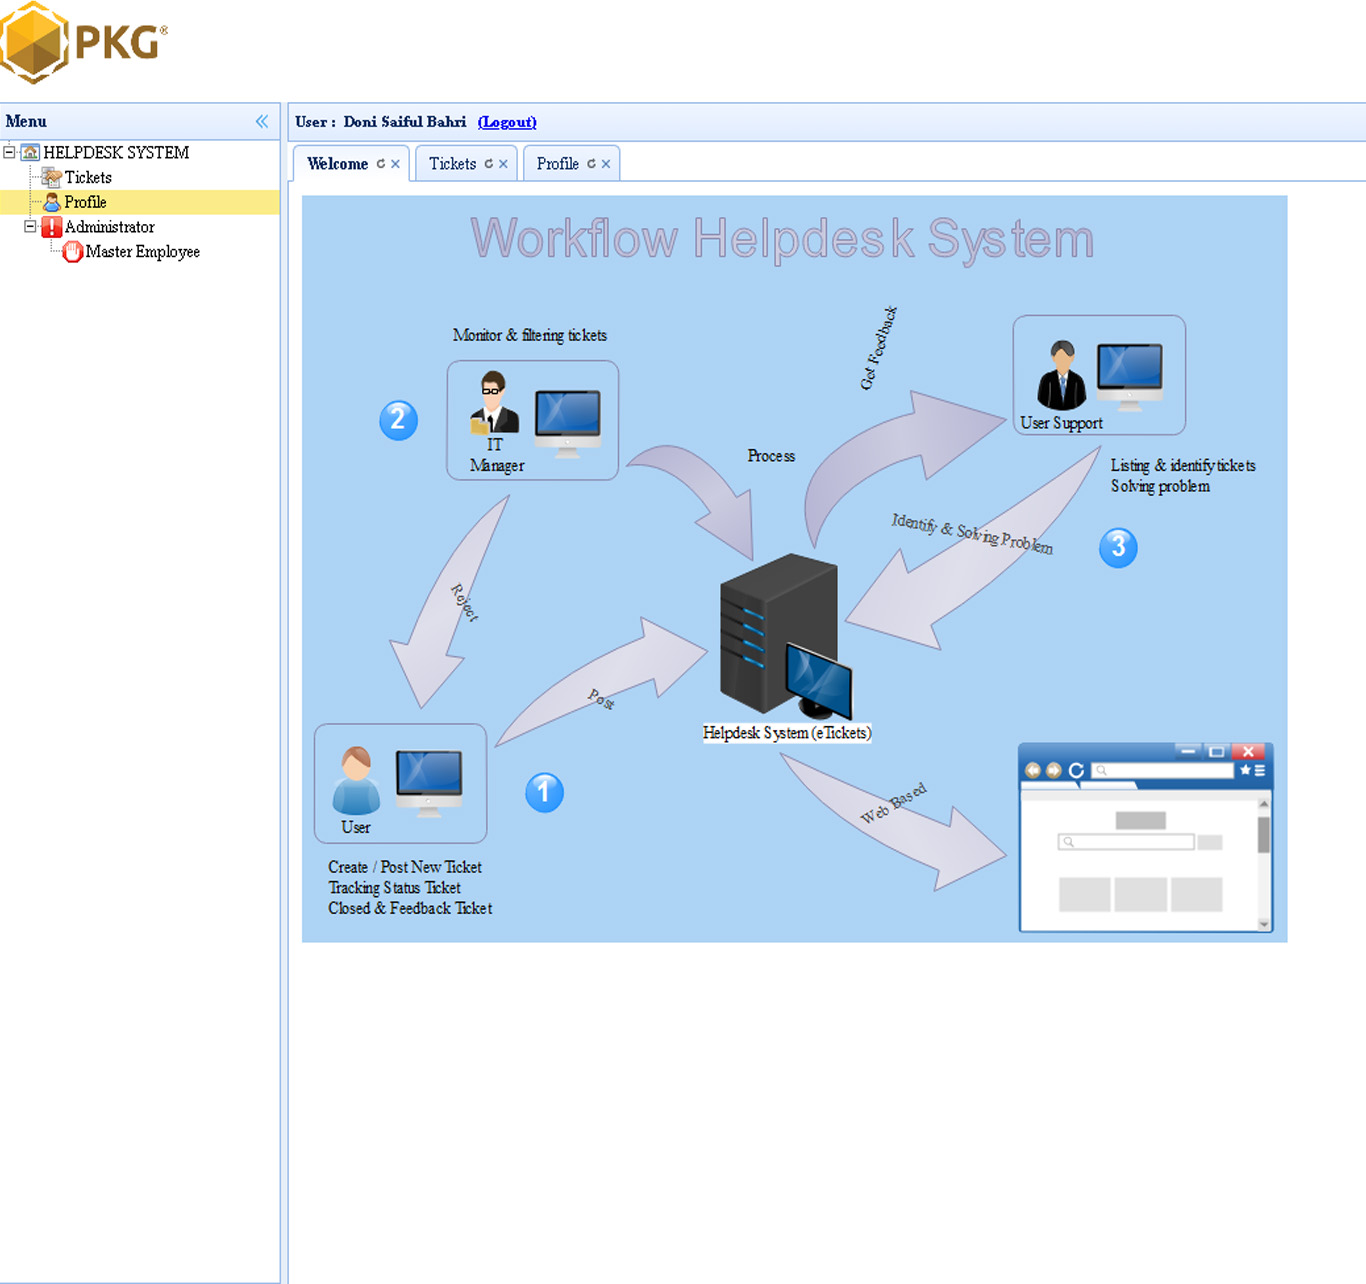Viewport: 1366px width, 1284px height.
Task: Click the Administrator red alert icon
Action: coord(52,227)
